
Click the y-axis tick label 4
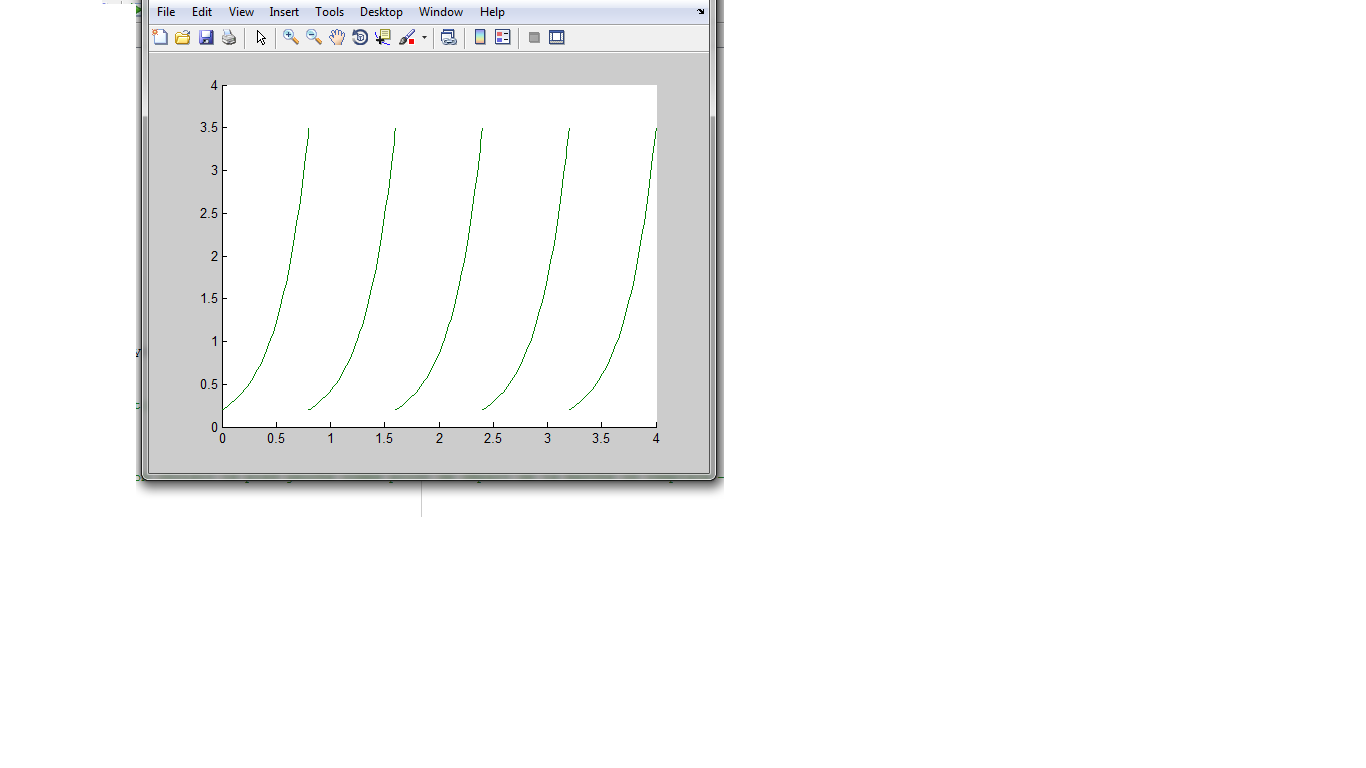tap(214, 86)
